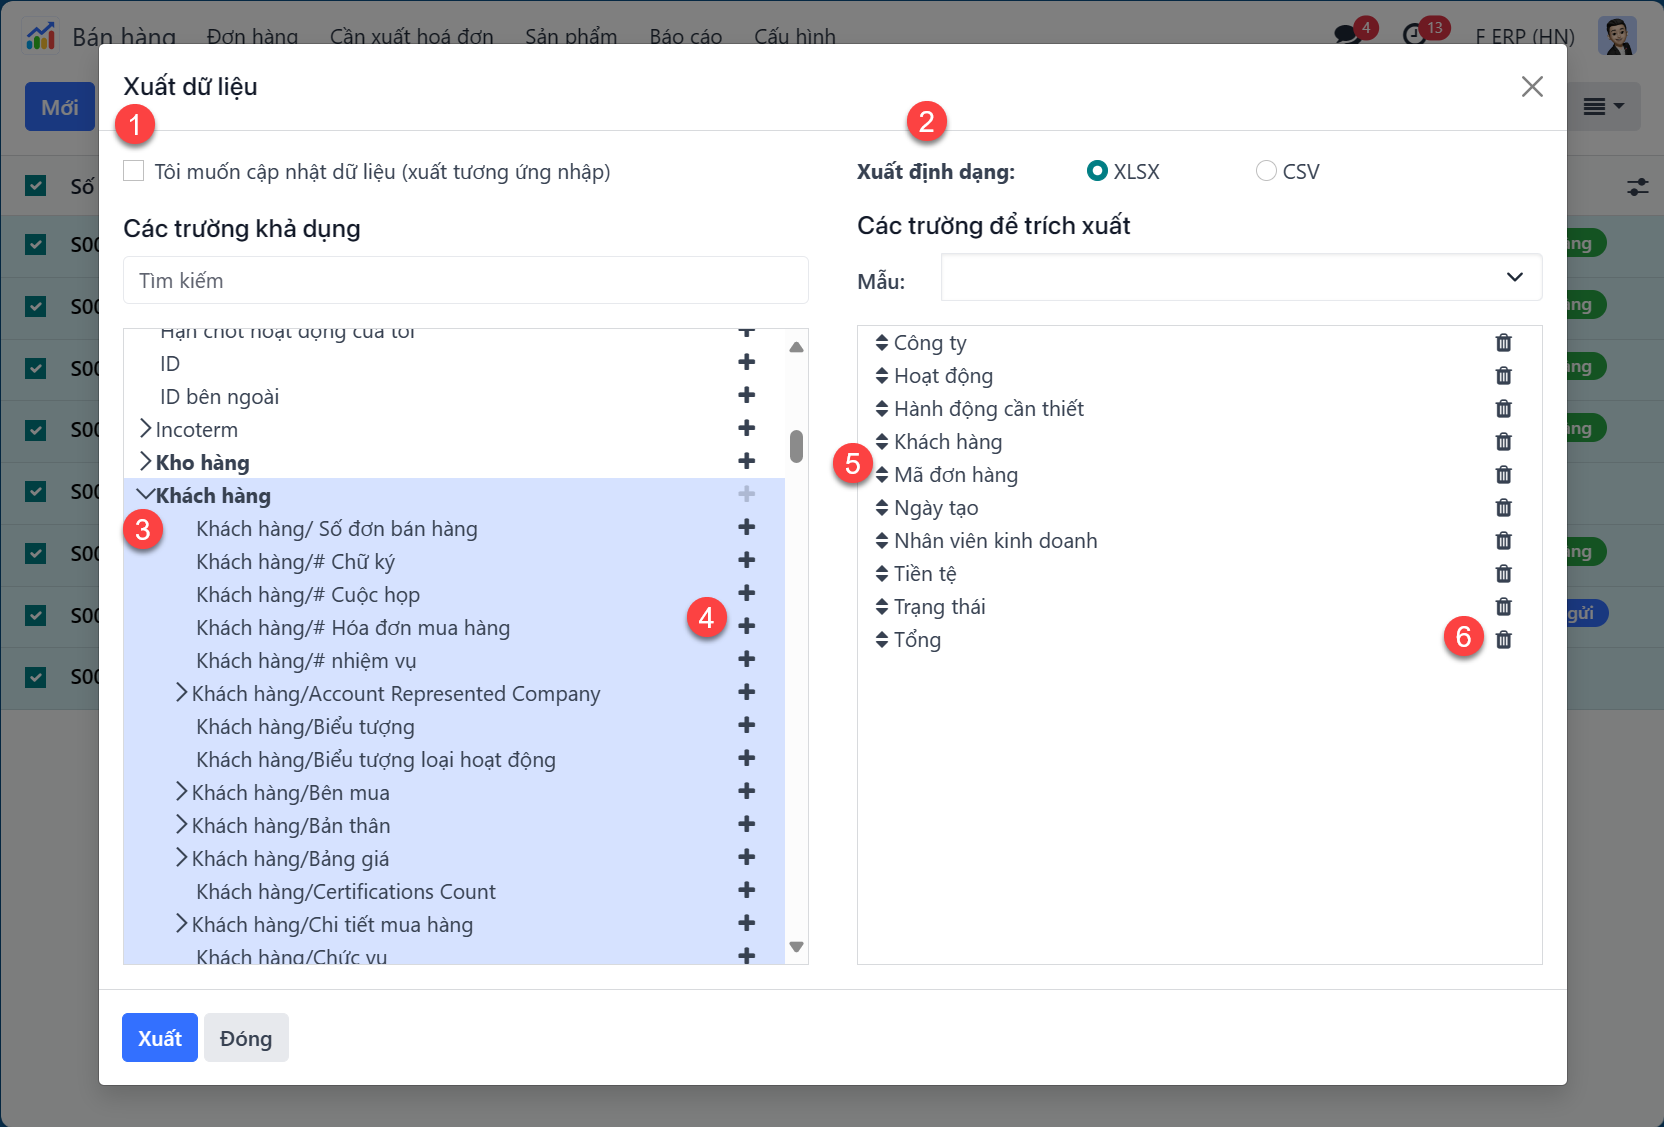
Task: Open the Mẫu template dropdown
Action: click(1240, 277)
